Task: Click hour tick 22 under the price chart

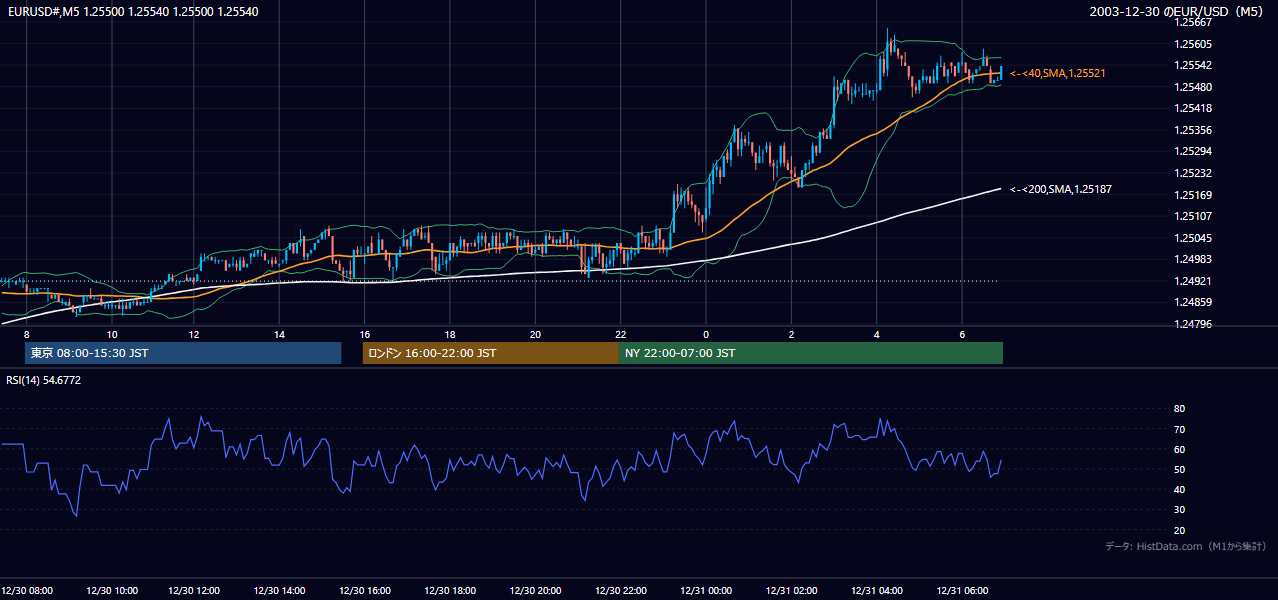Action: pos(621,334)
